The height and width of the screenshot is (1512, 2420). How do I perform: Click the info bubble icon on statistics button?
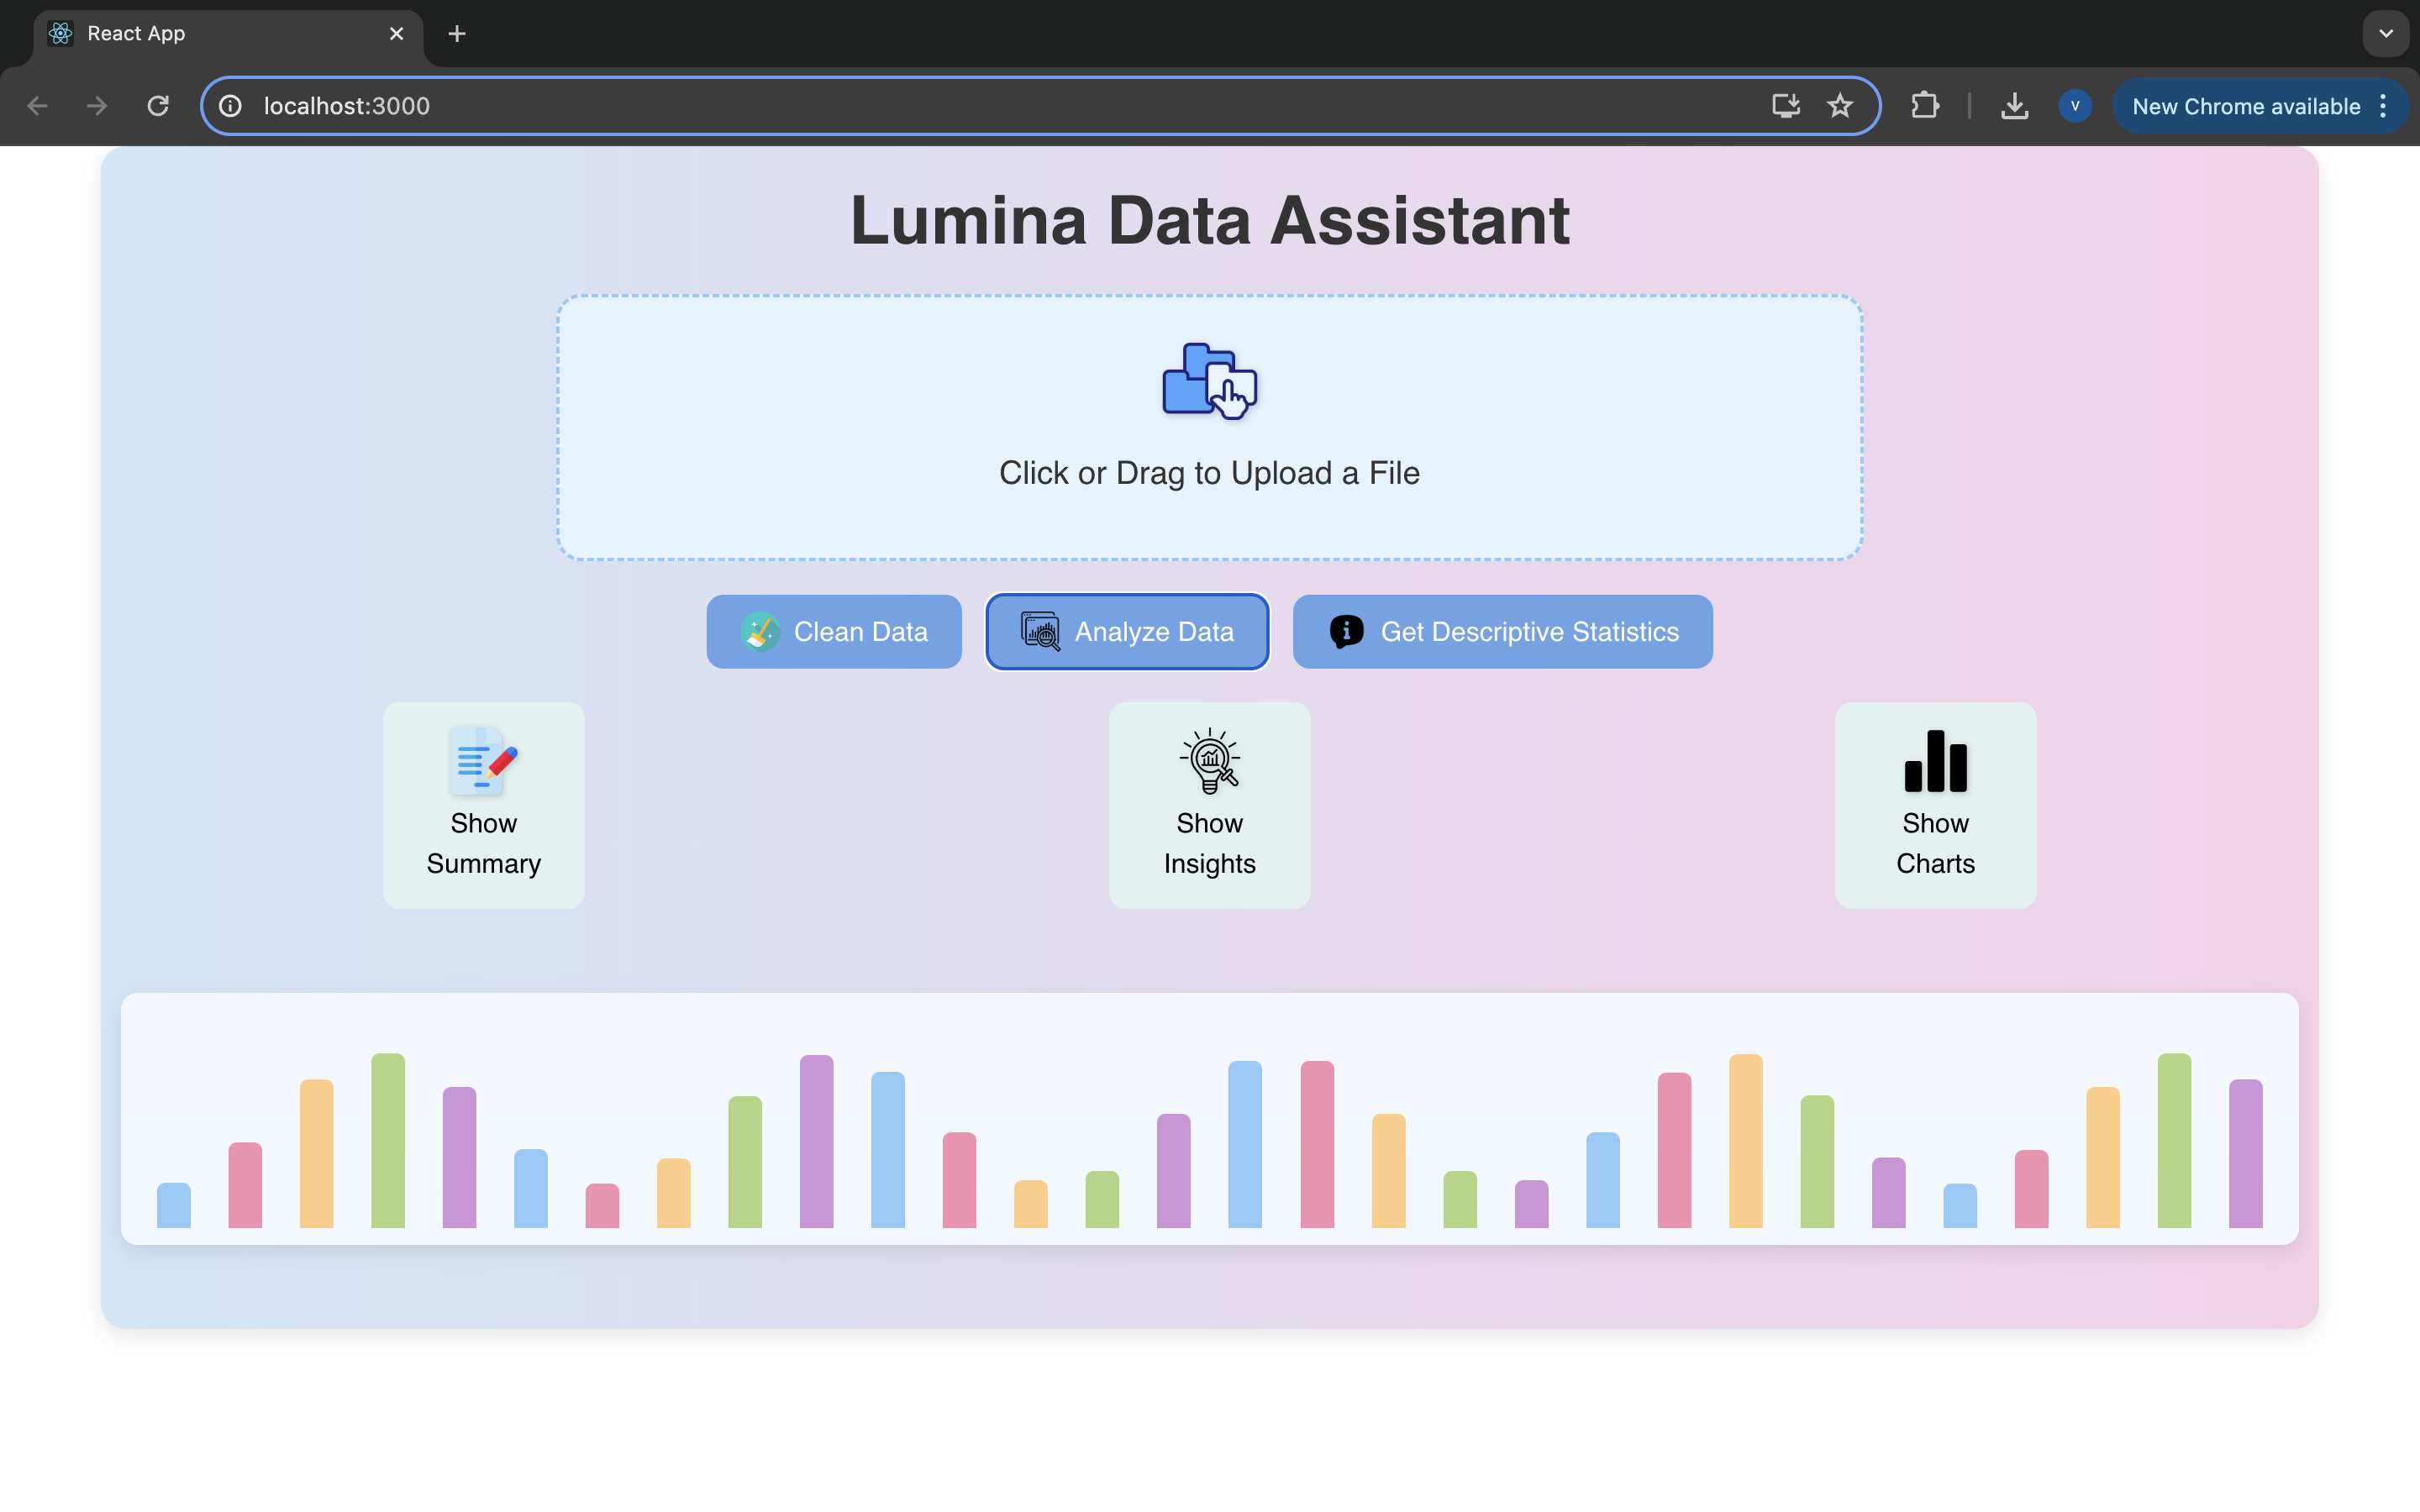click(1346, 632)
